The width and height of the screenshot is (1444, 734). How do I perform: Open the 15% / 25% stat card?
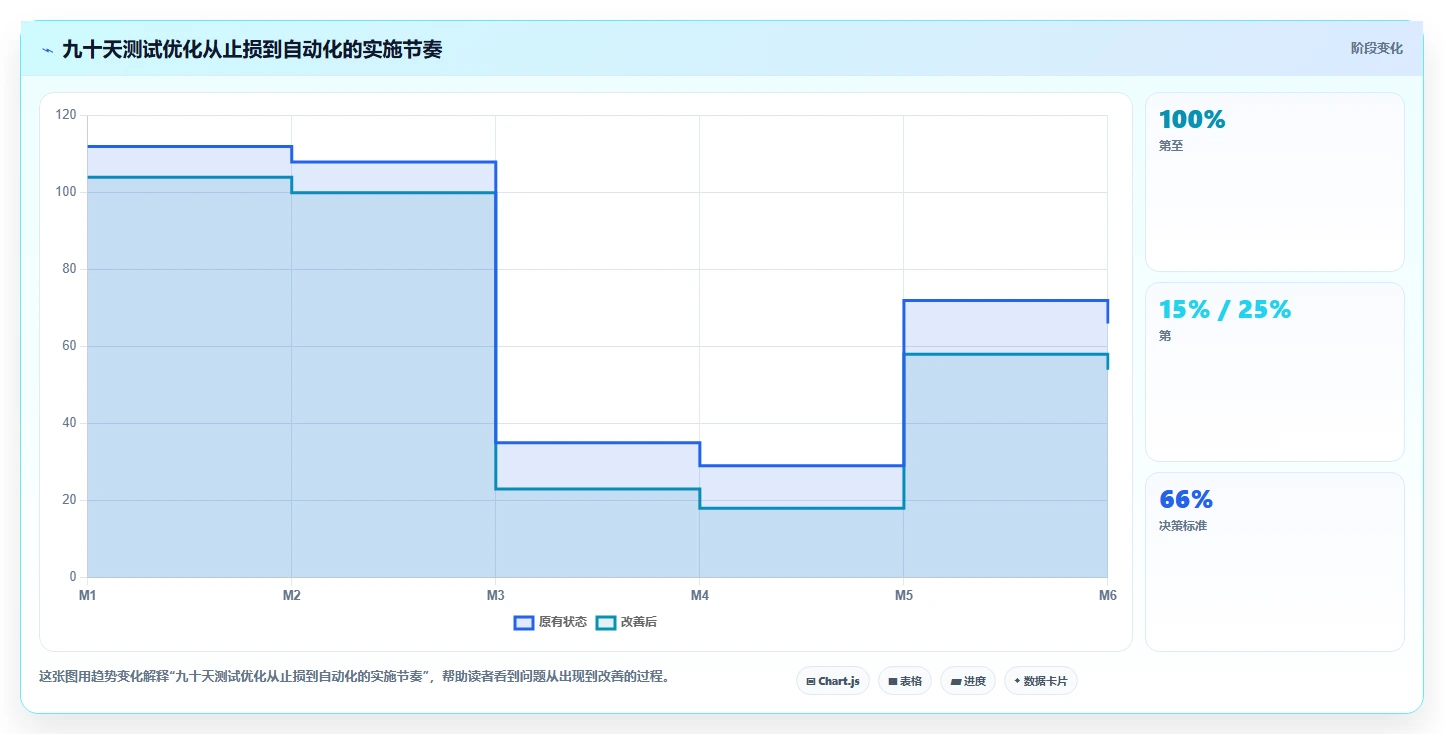point(1275,372)
